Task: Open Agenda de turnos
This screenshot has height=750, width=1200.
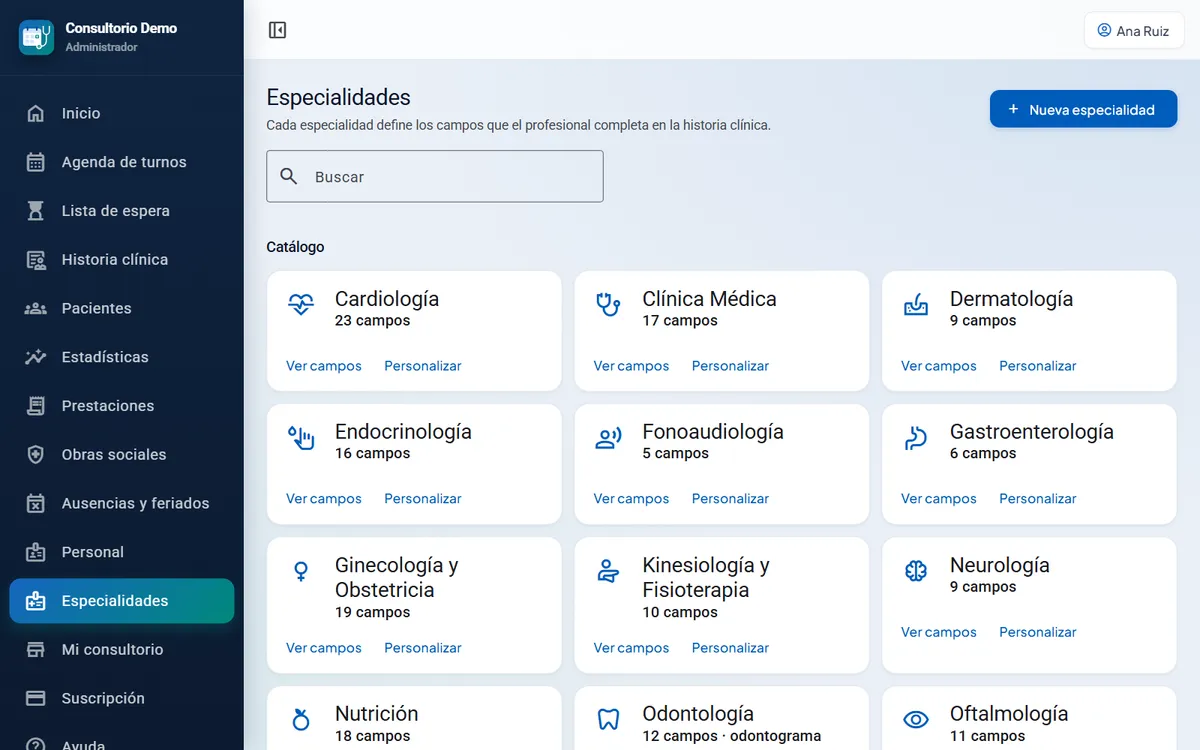Action: coord(122,162)
